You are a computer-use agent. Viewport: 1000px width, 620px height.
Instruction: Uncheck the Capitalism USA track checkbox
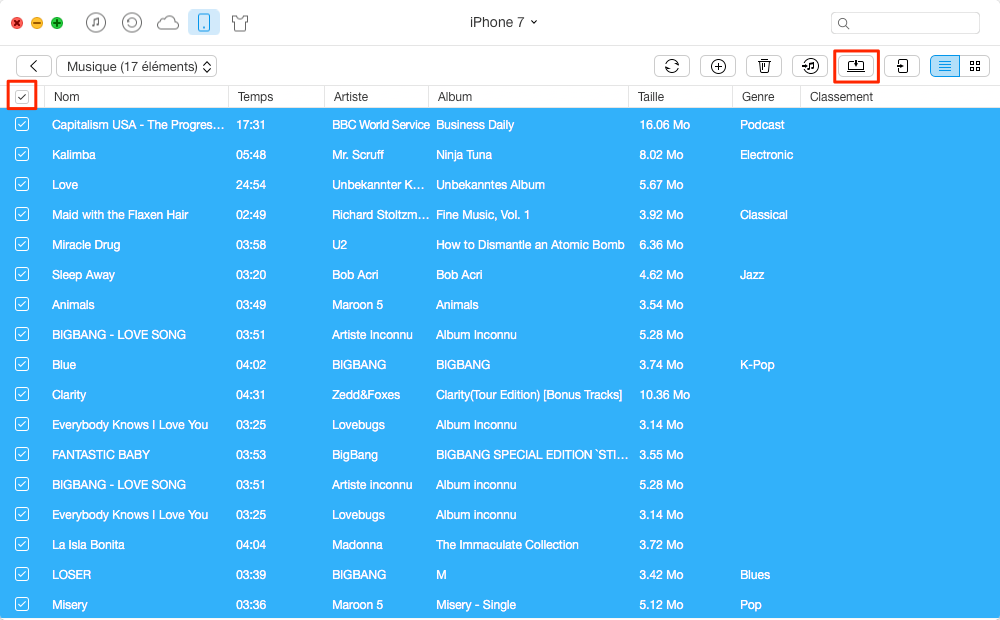click(x=22, y=124)
